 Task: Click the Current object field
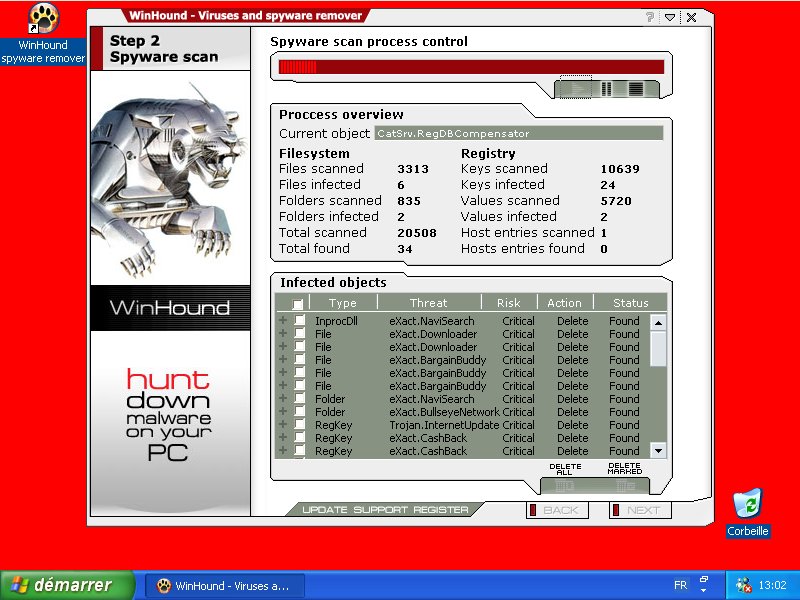(x=519, y=133)
